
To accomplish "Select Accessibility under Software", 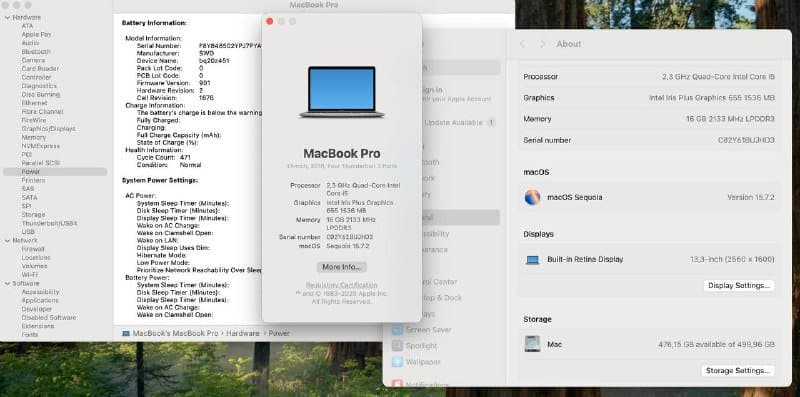I will pos(40,292).
